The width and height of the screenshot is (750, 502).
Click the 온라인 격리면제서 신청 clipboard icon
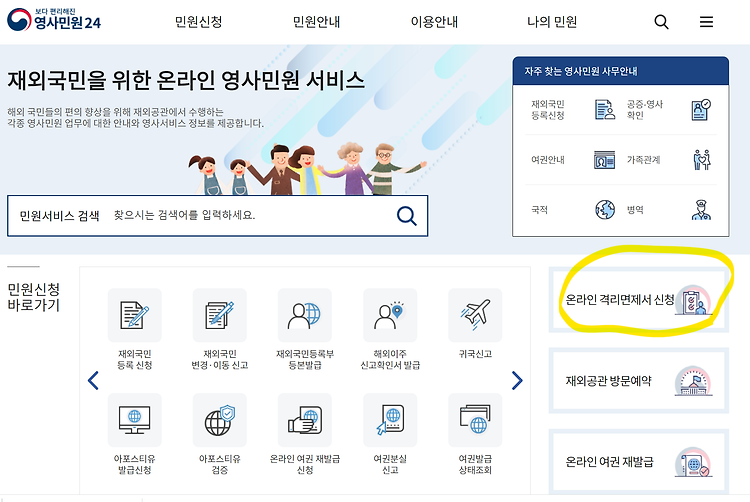[x=693, y=300]
